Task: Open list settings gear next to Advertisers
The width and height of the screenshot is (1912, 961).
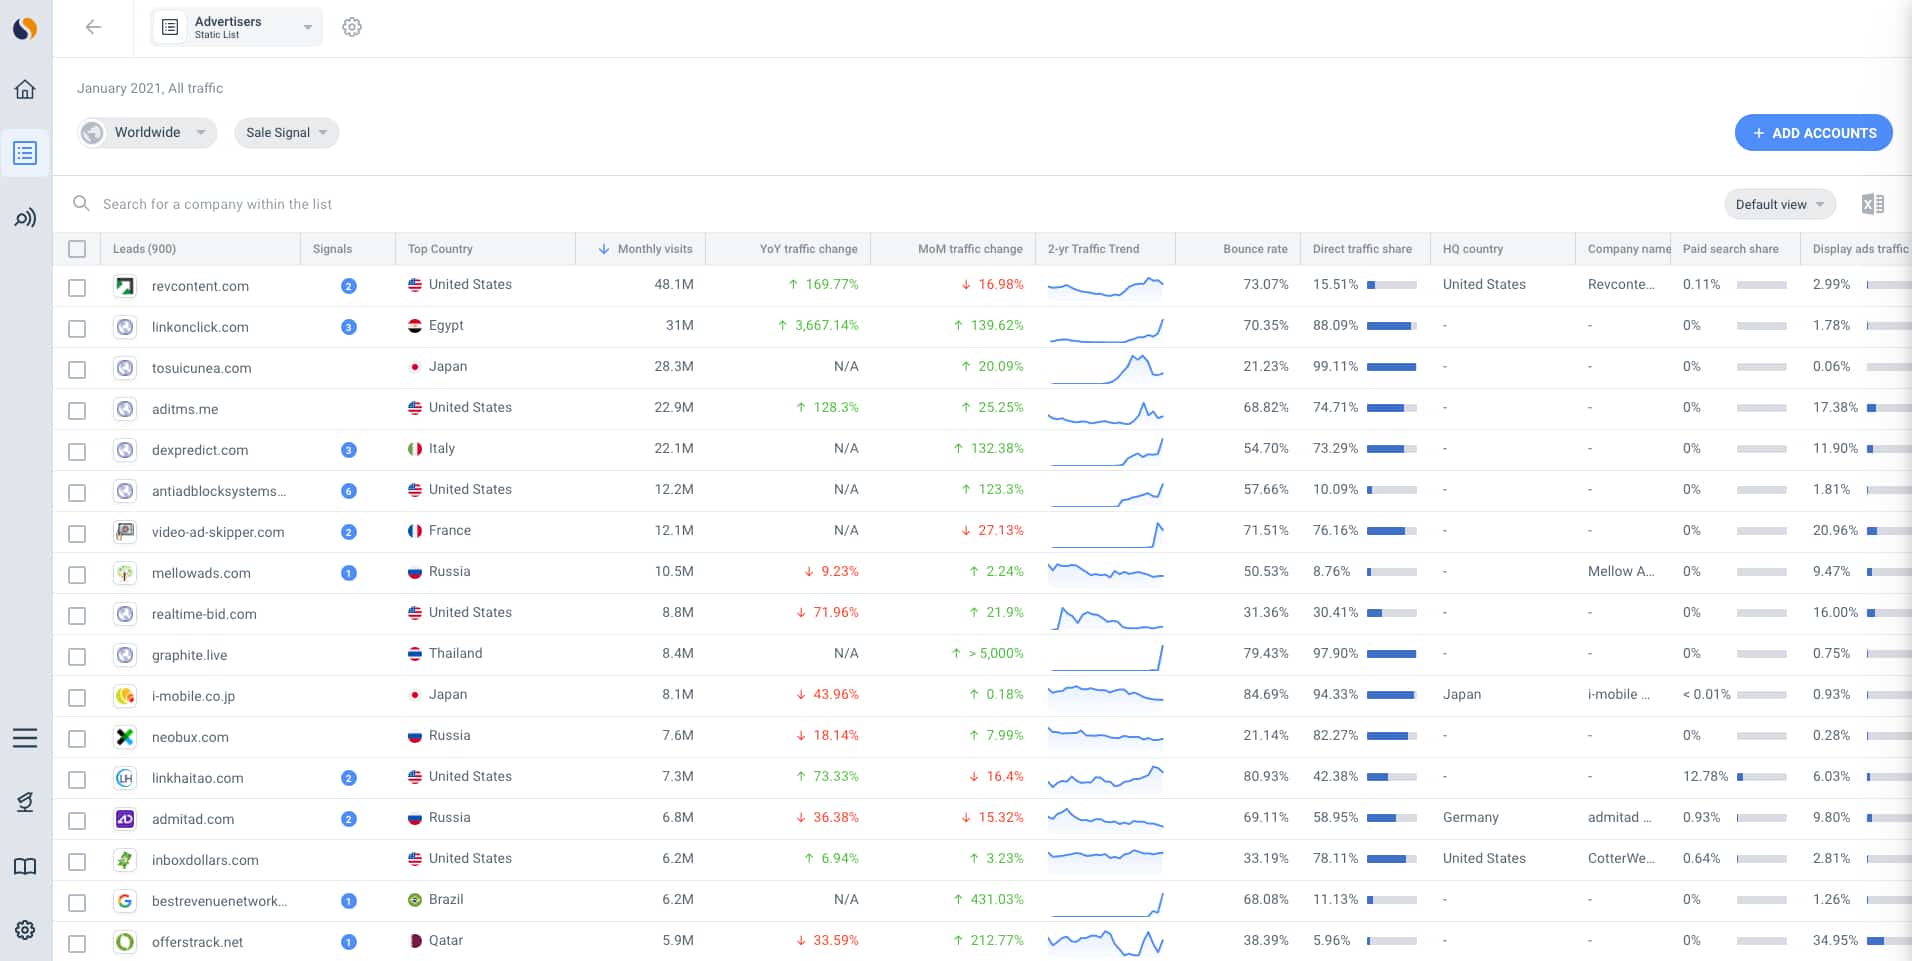Action: pos(352,27)
